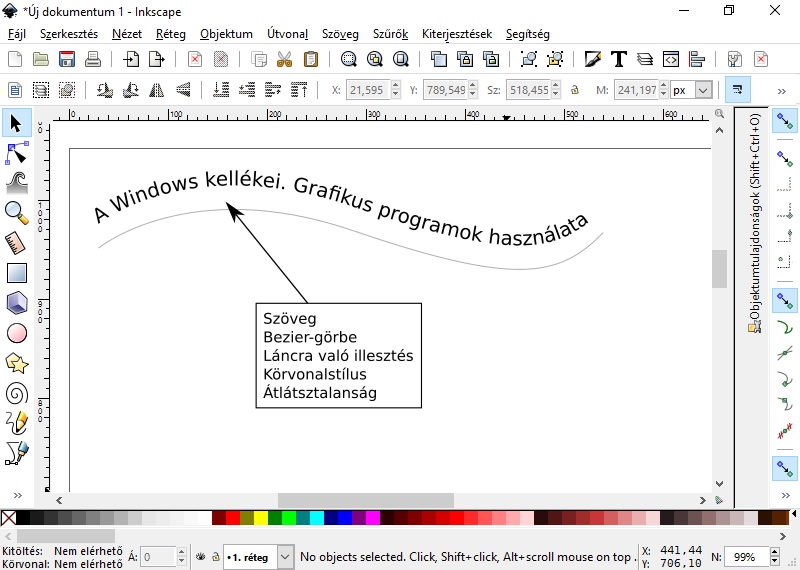Click the zoom percentage field
This screenshot has width=800, height=570.
click(x=747, y=557)
